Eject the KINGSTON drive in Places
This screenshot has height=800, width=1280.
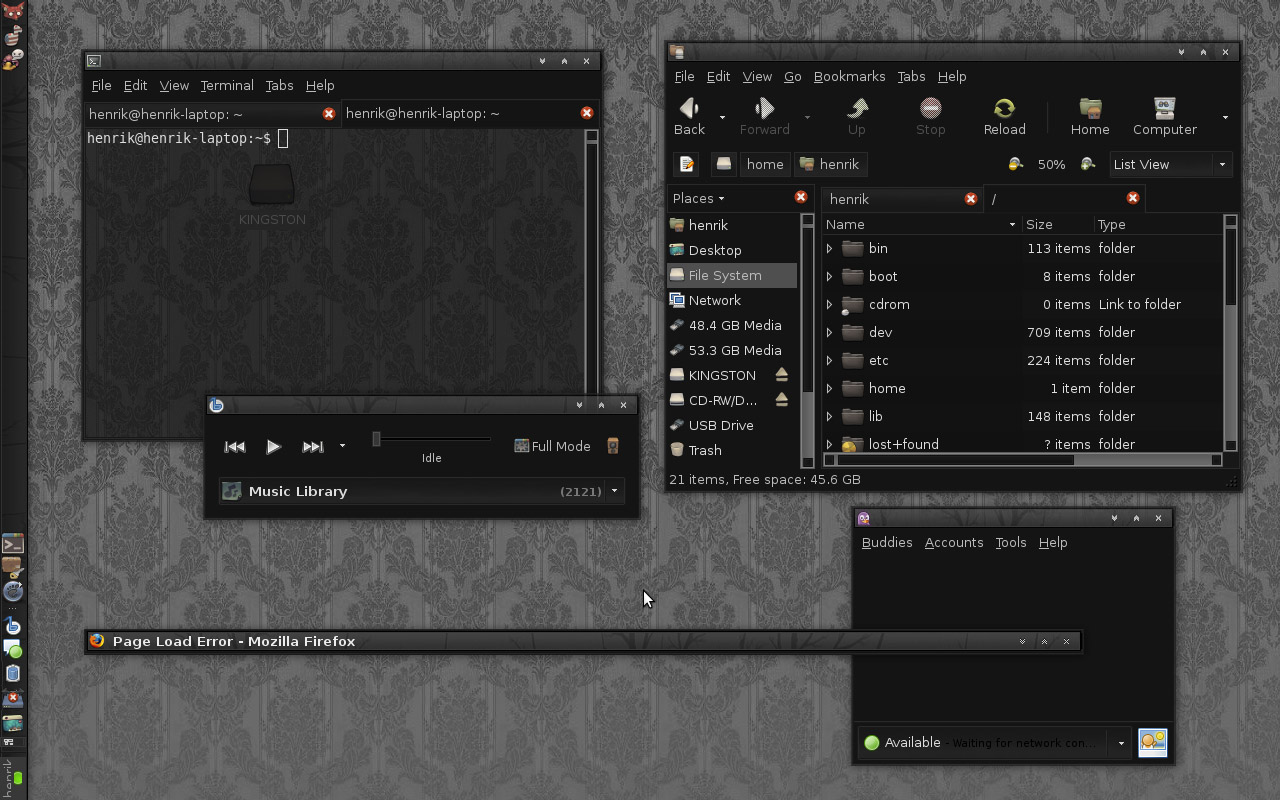pyautogui.click(x=782, y=375)
